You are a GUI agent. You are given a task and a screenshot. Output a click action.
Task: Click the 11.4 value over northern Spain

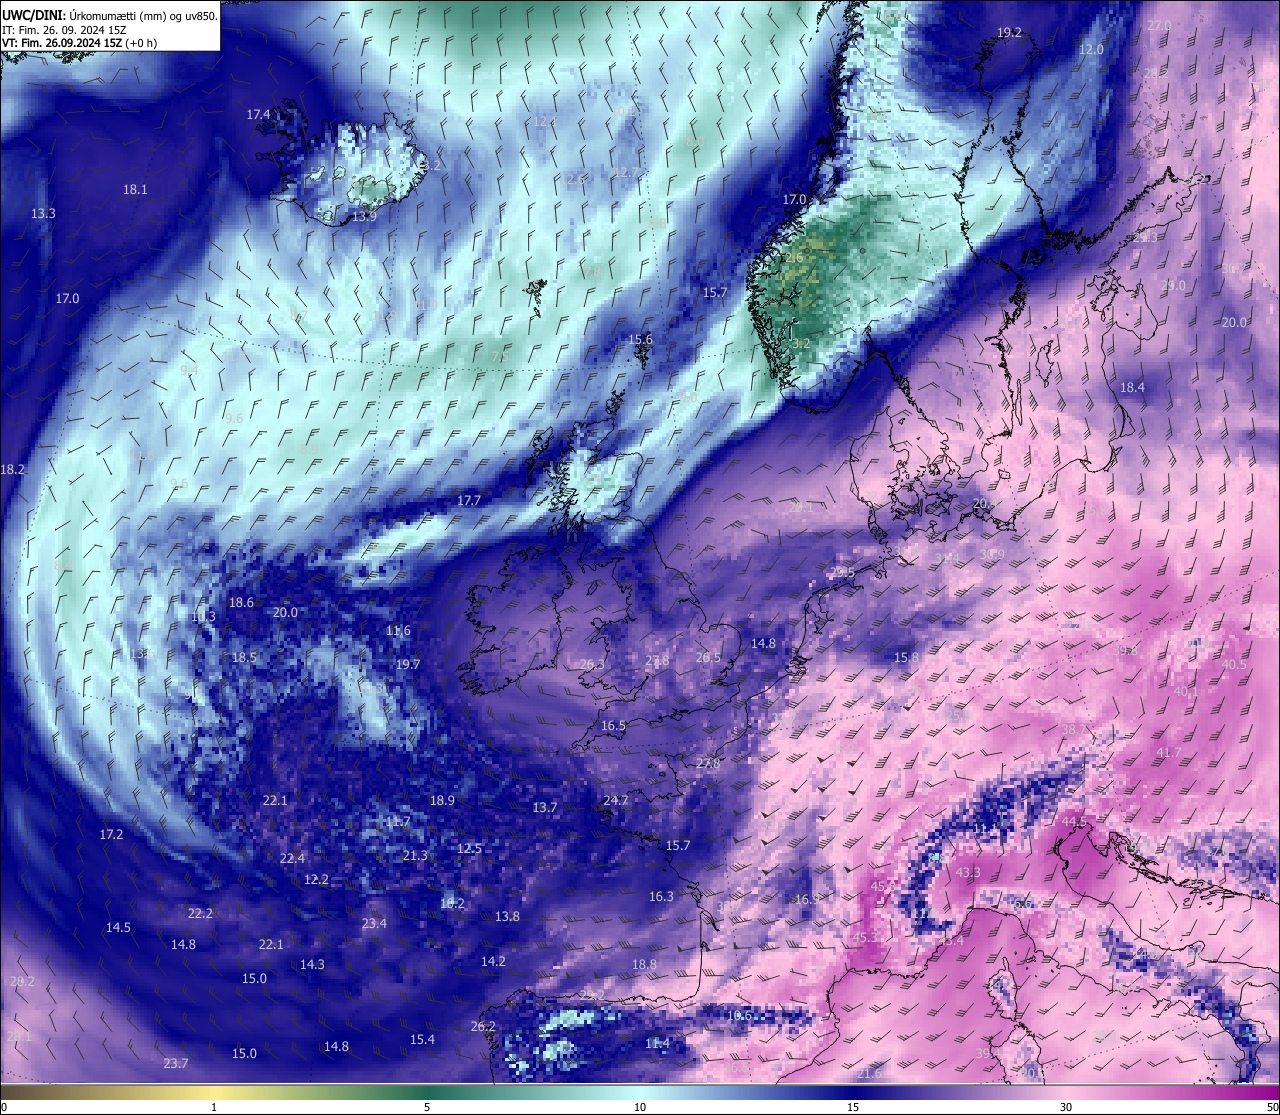coord(657,1044)
